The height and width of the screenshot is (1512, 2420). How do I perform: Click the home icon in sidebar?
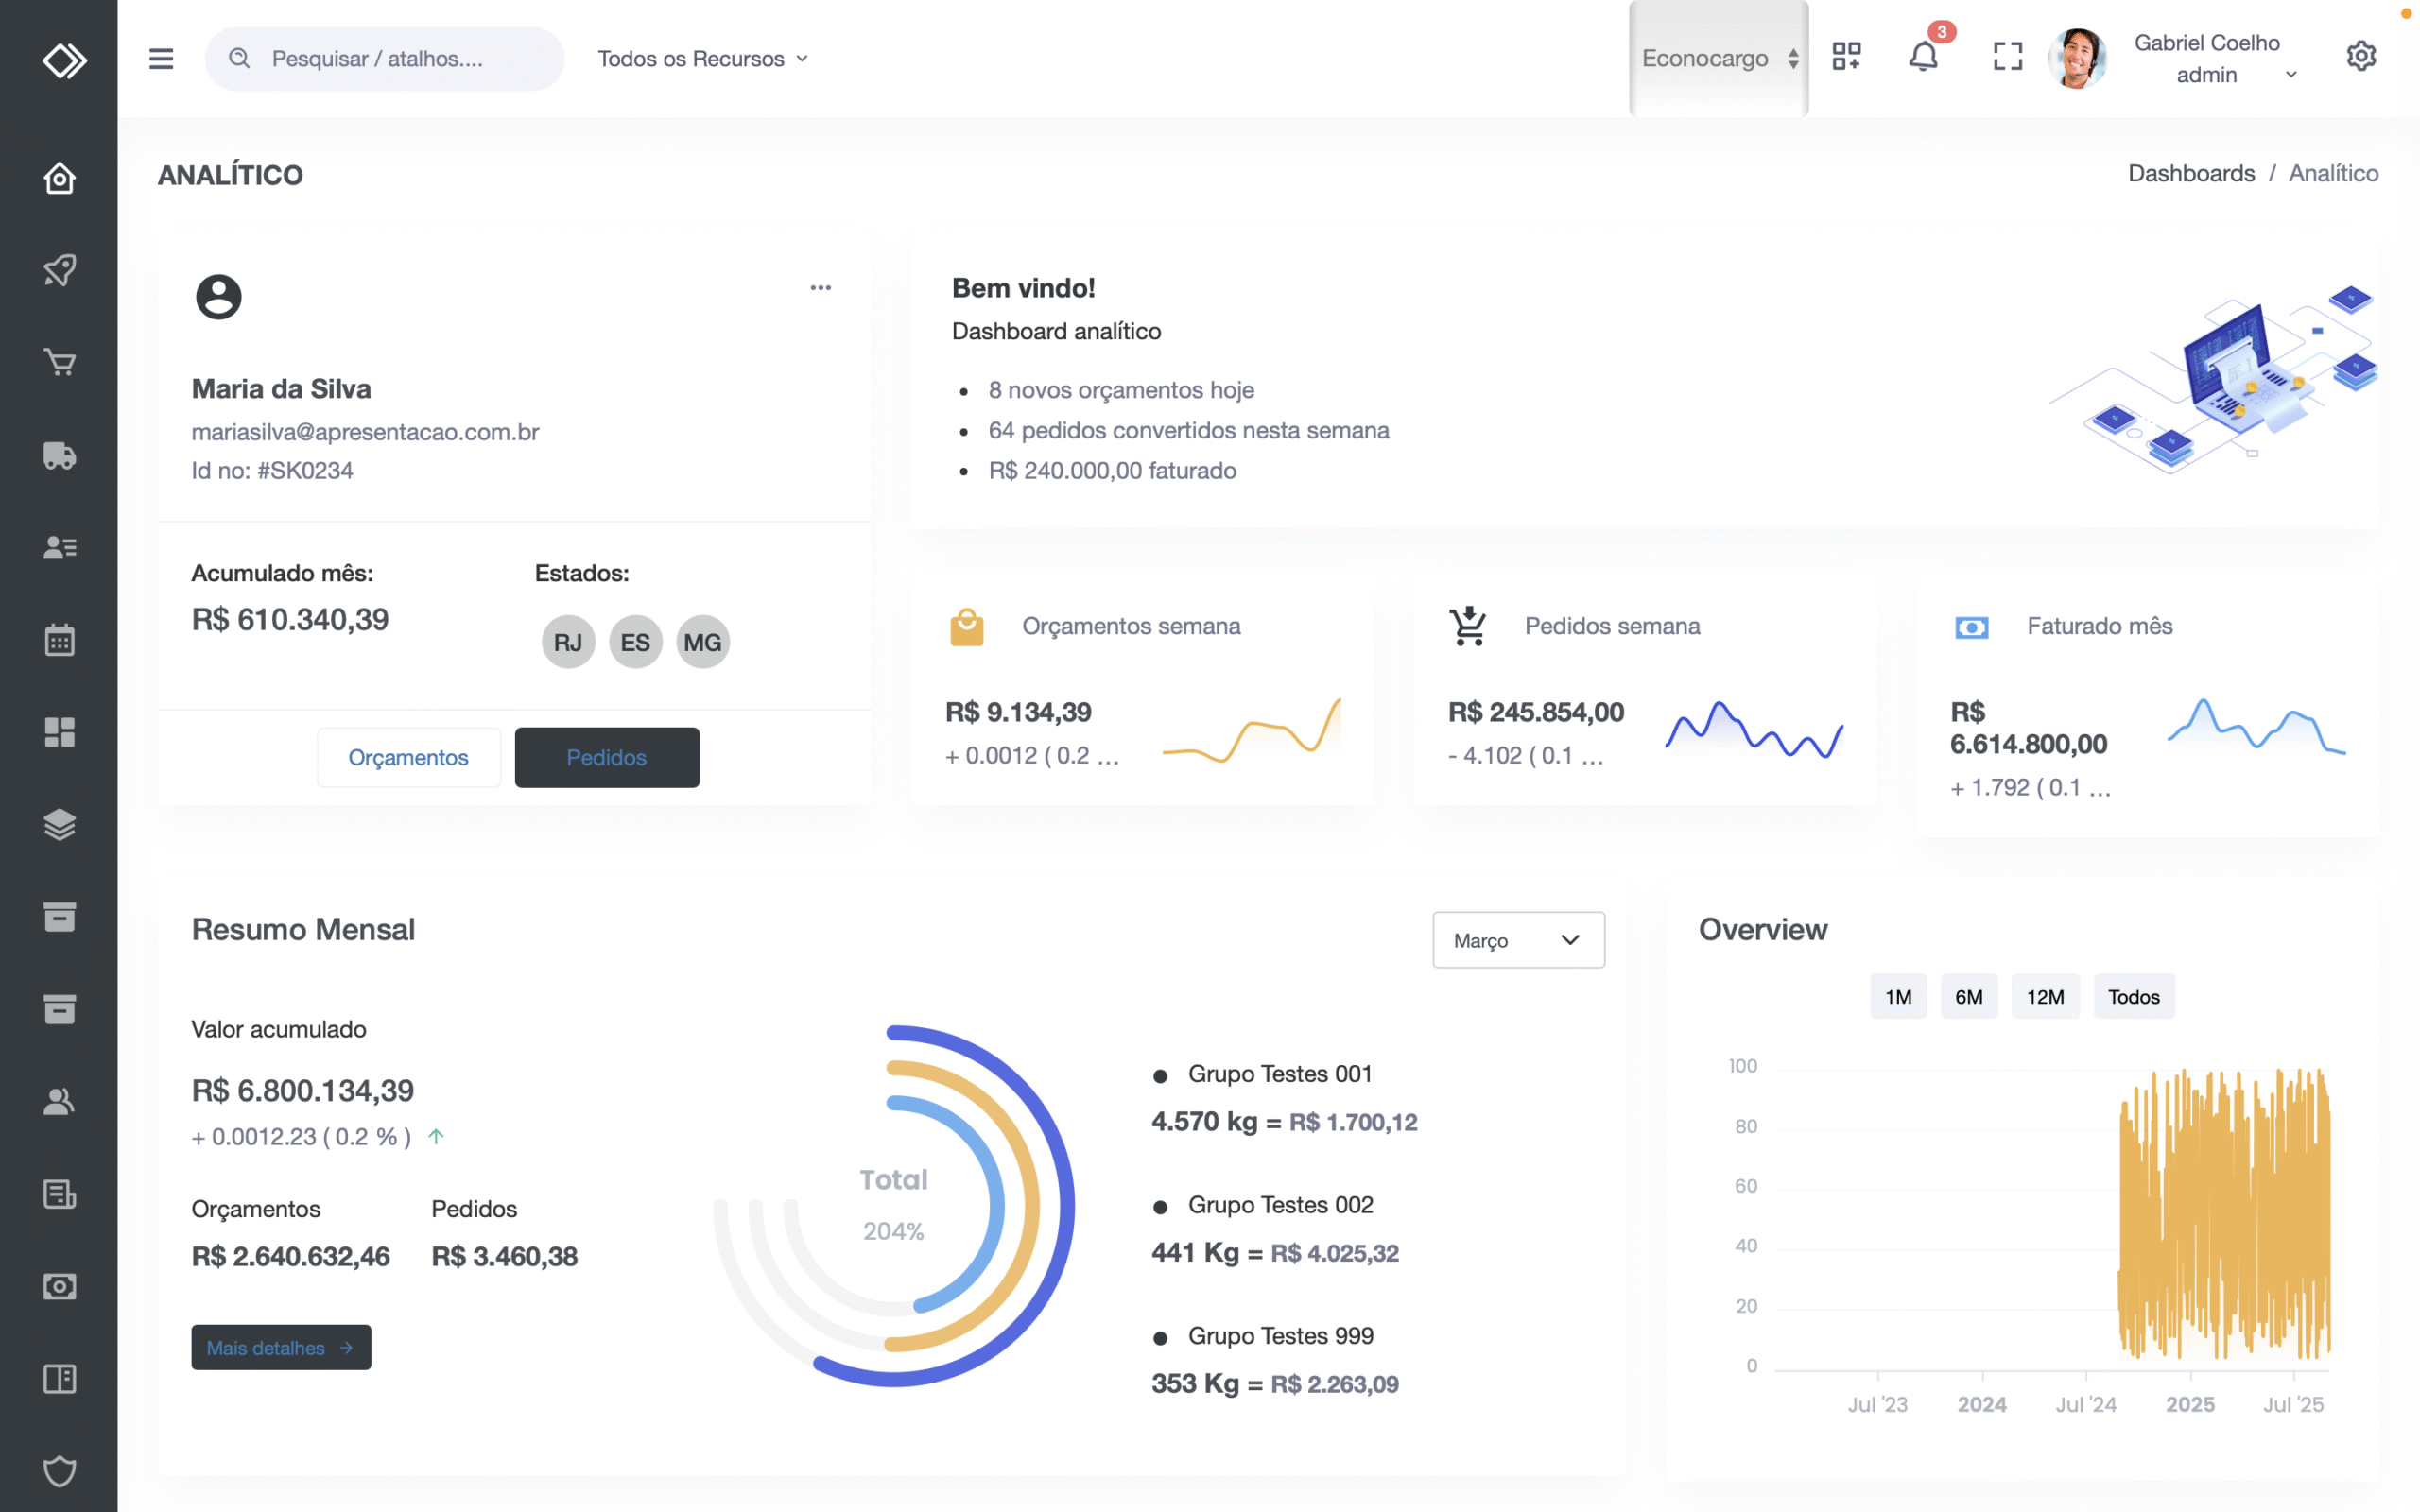[x=59, y=179]
